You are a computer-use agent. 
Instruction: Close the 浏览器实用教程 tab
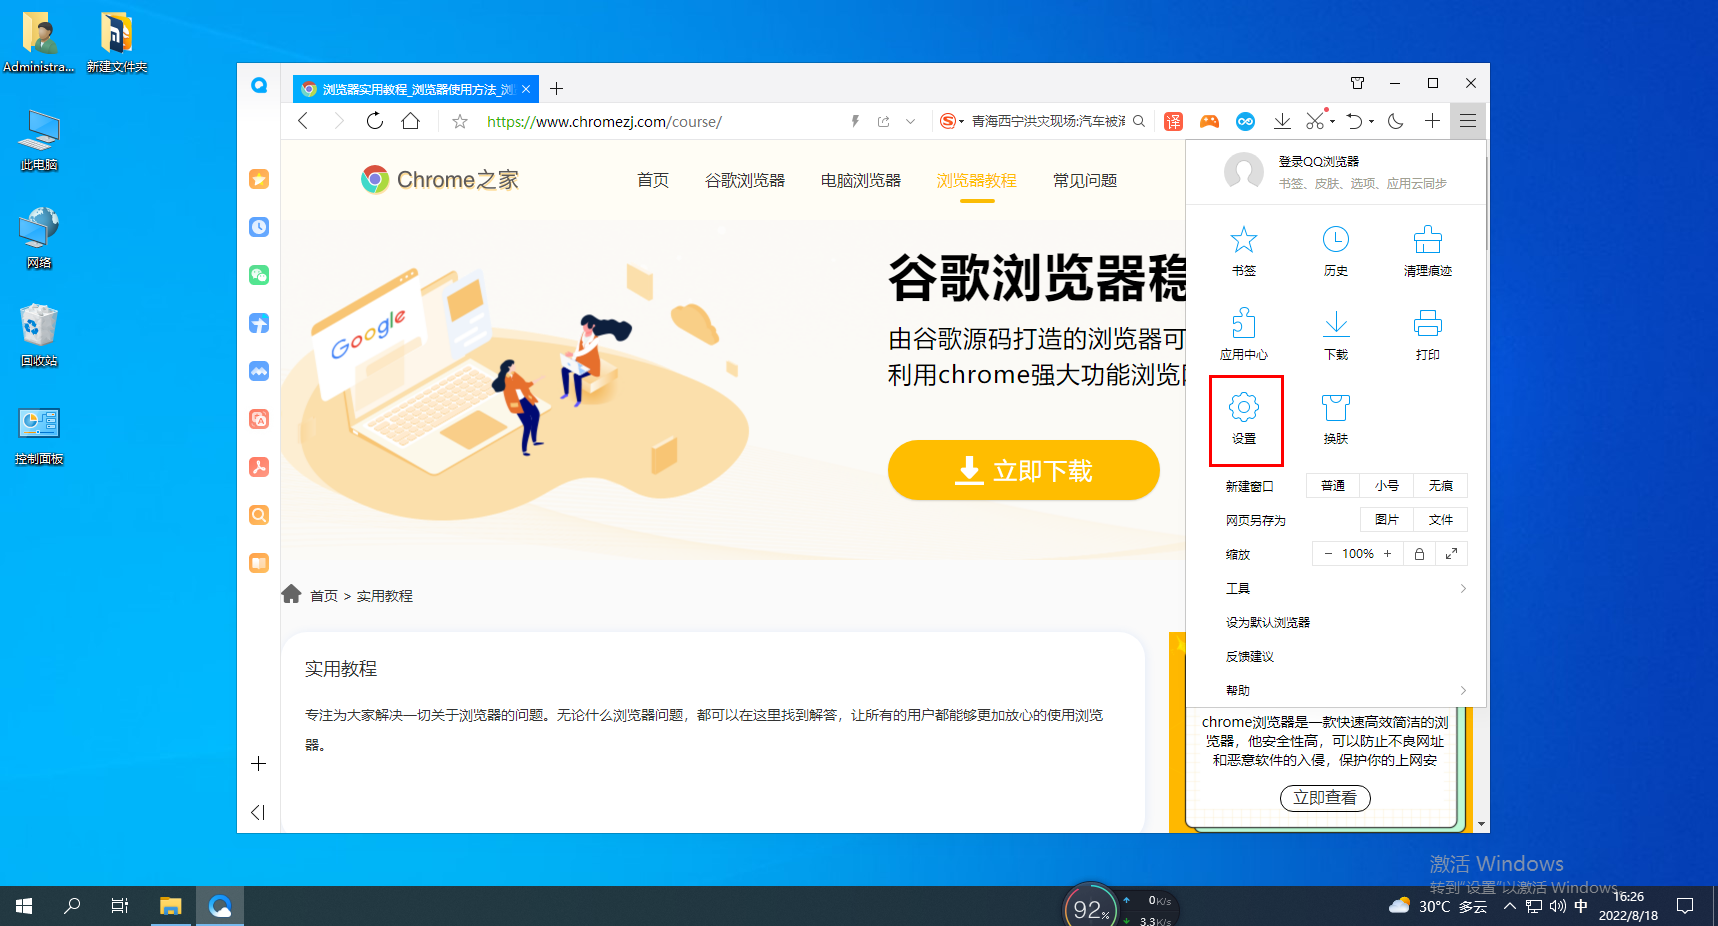click(x=526, y=89)
